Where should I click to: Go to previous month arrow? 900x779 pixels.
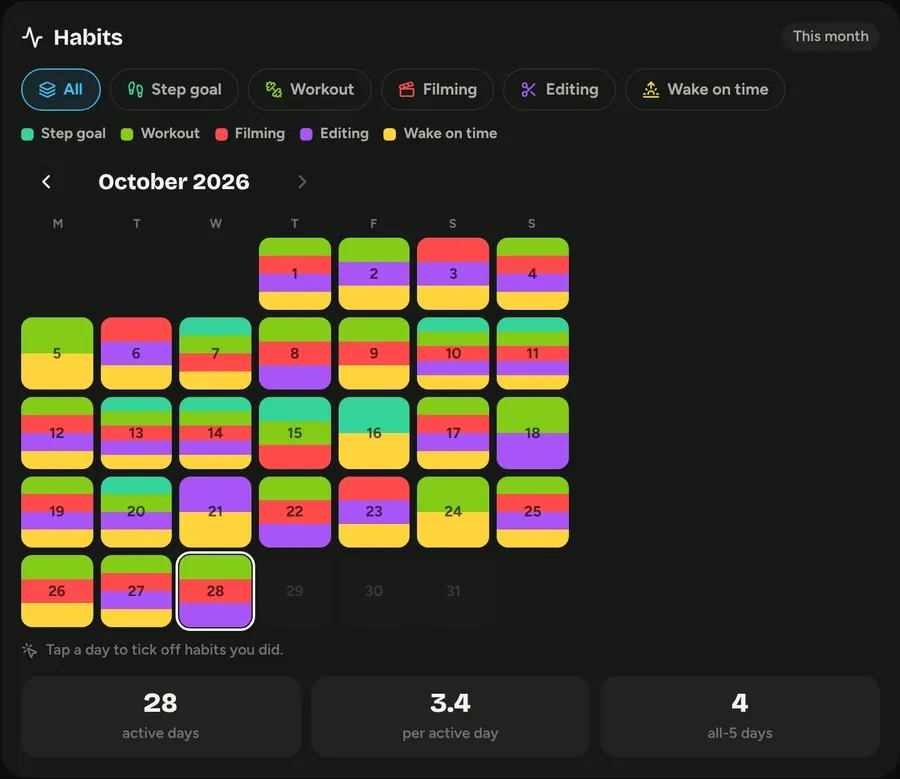tap(46, 182)
